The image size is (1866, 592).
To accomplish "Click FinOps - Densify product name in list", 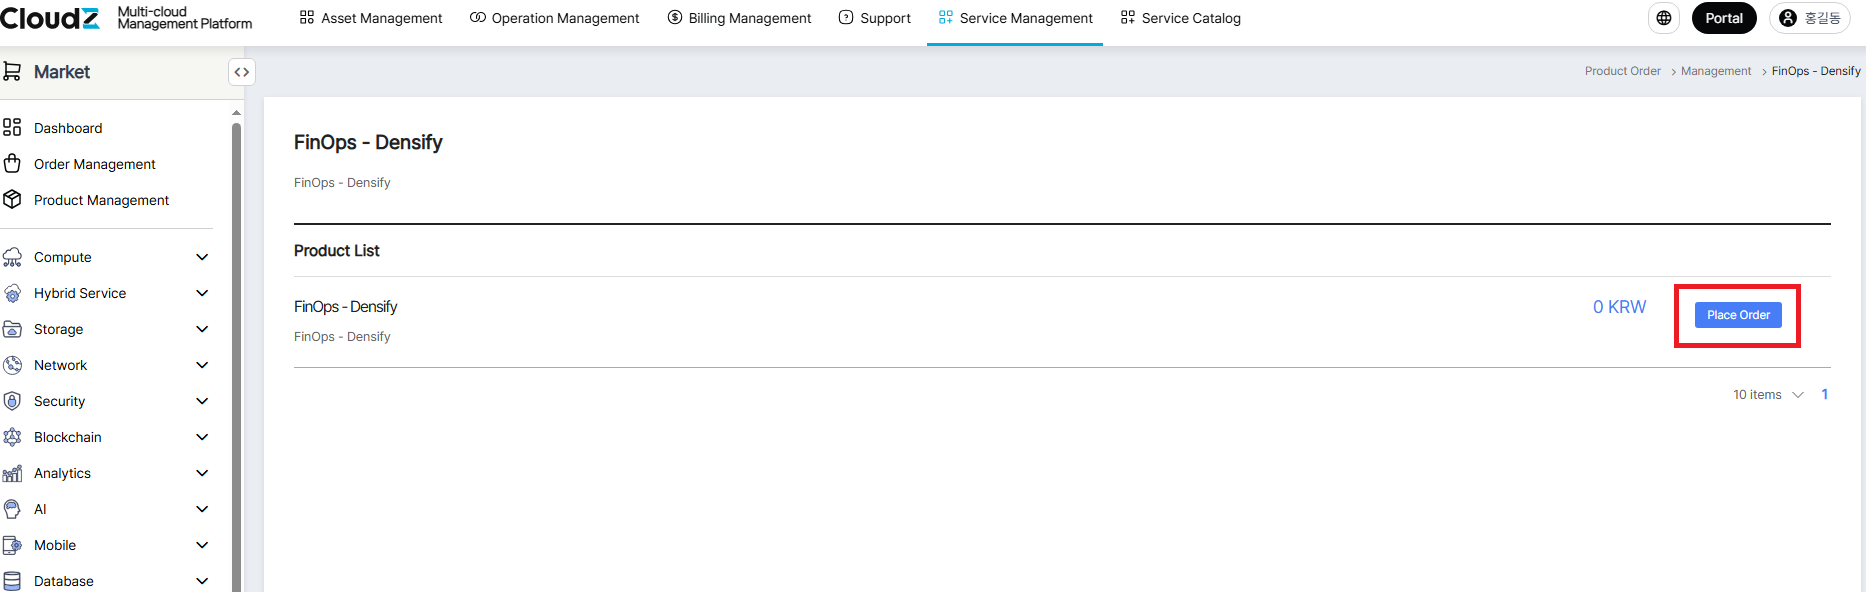I will pyautogui.click(x=345, y=307).
